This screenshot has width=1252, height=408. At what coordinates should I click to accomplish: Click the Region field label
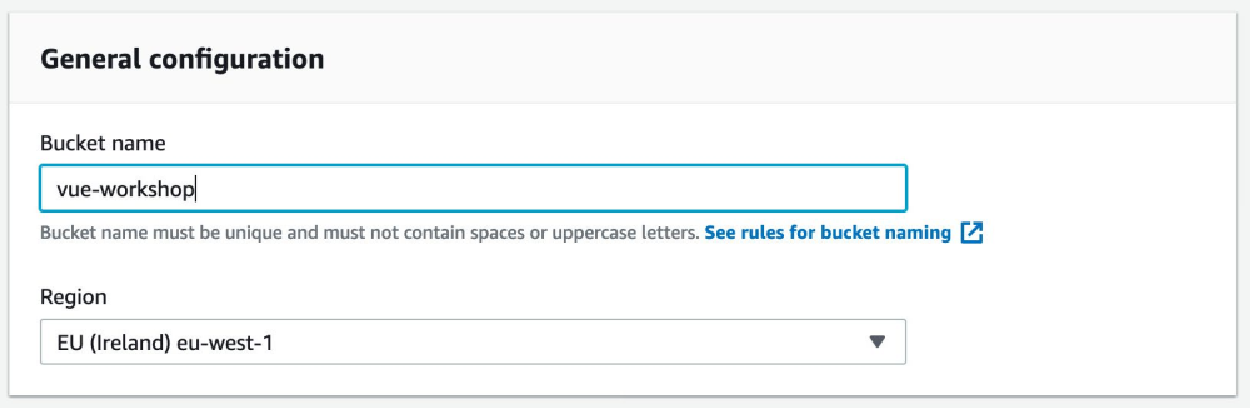(x=73, y=297)
